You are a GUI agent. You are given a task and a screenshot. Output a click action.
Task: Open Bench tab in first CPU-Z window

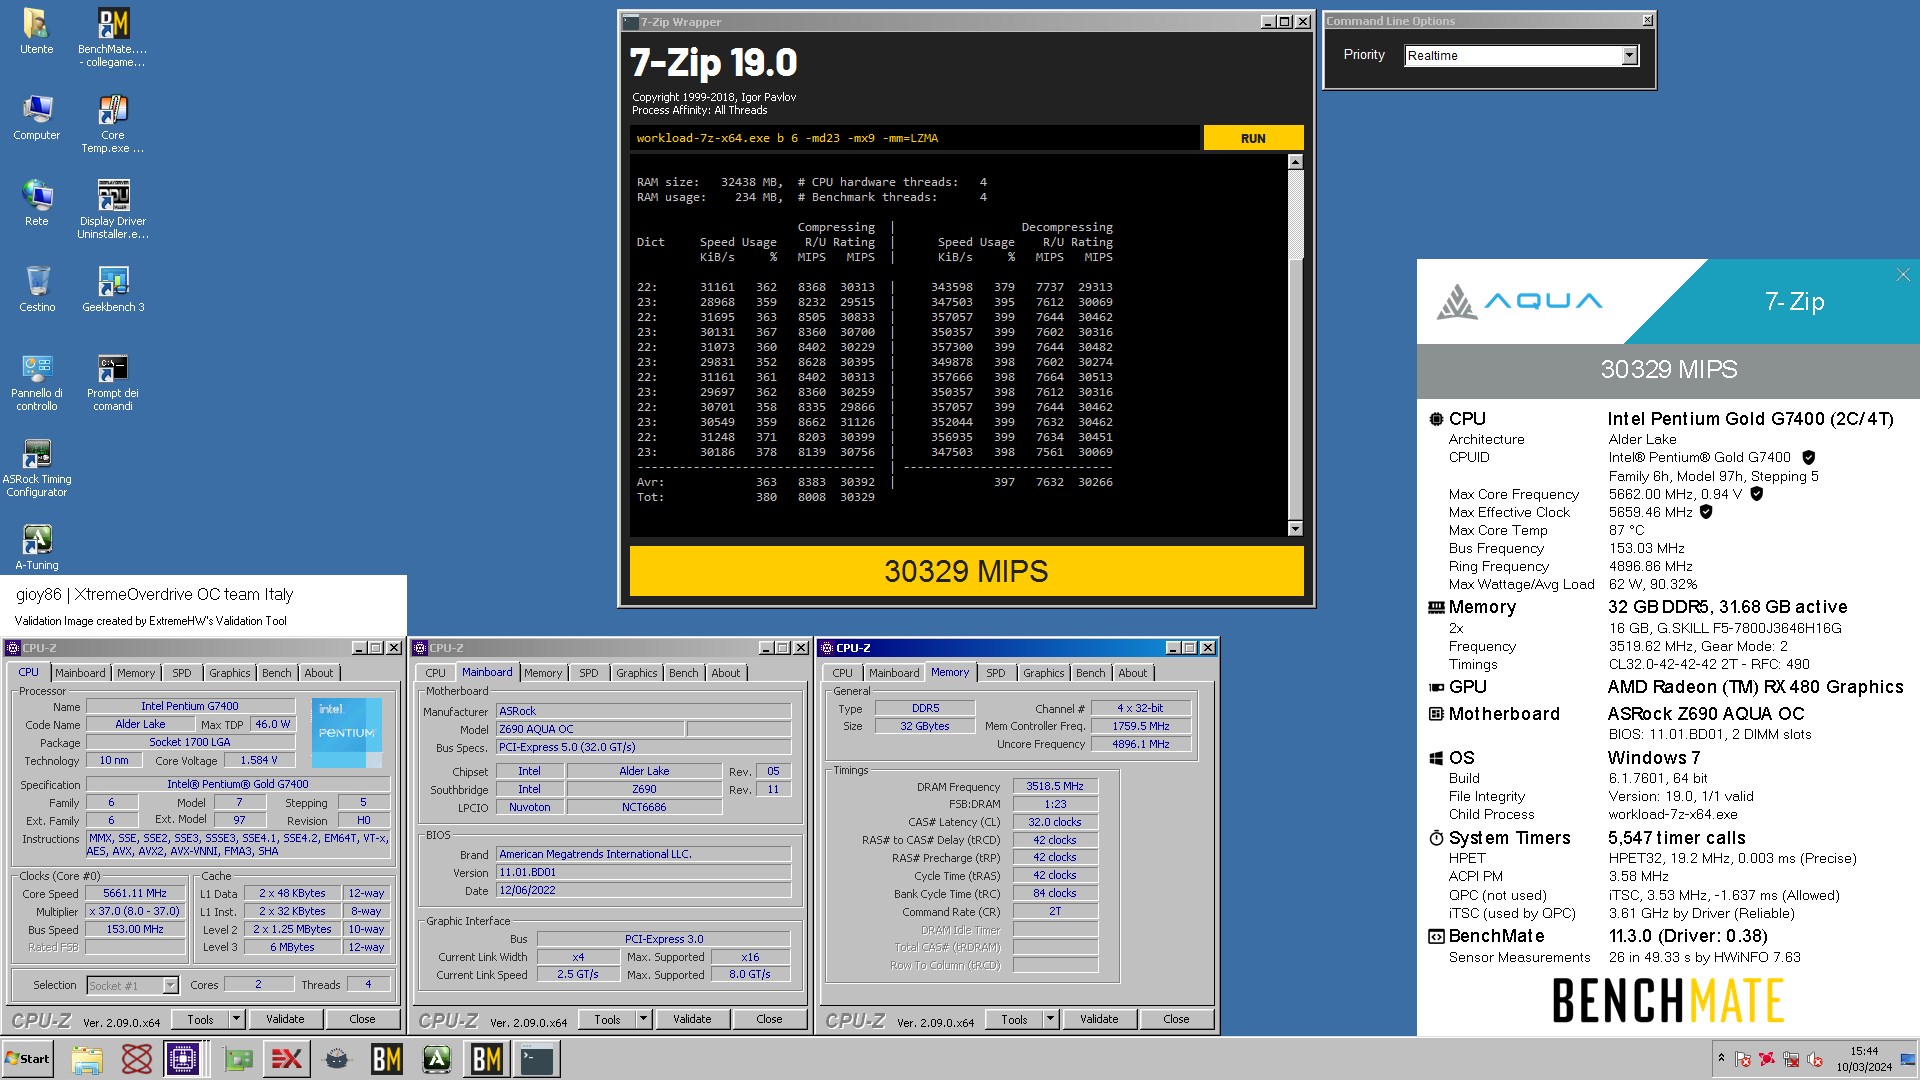[x=277, y=673]
